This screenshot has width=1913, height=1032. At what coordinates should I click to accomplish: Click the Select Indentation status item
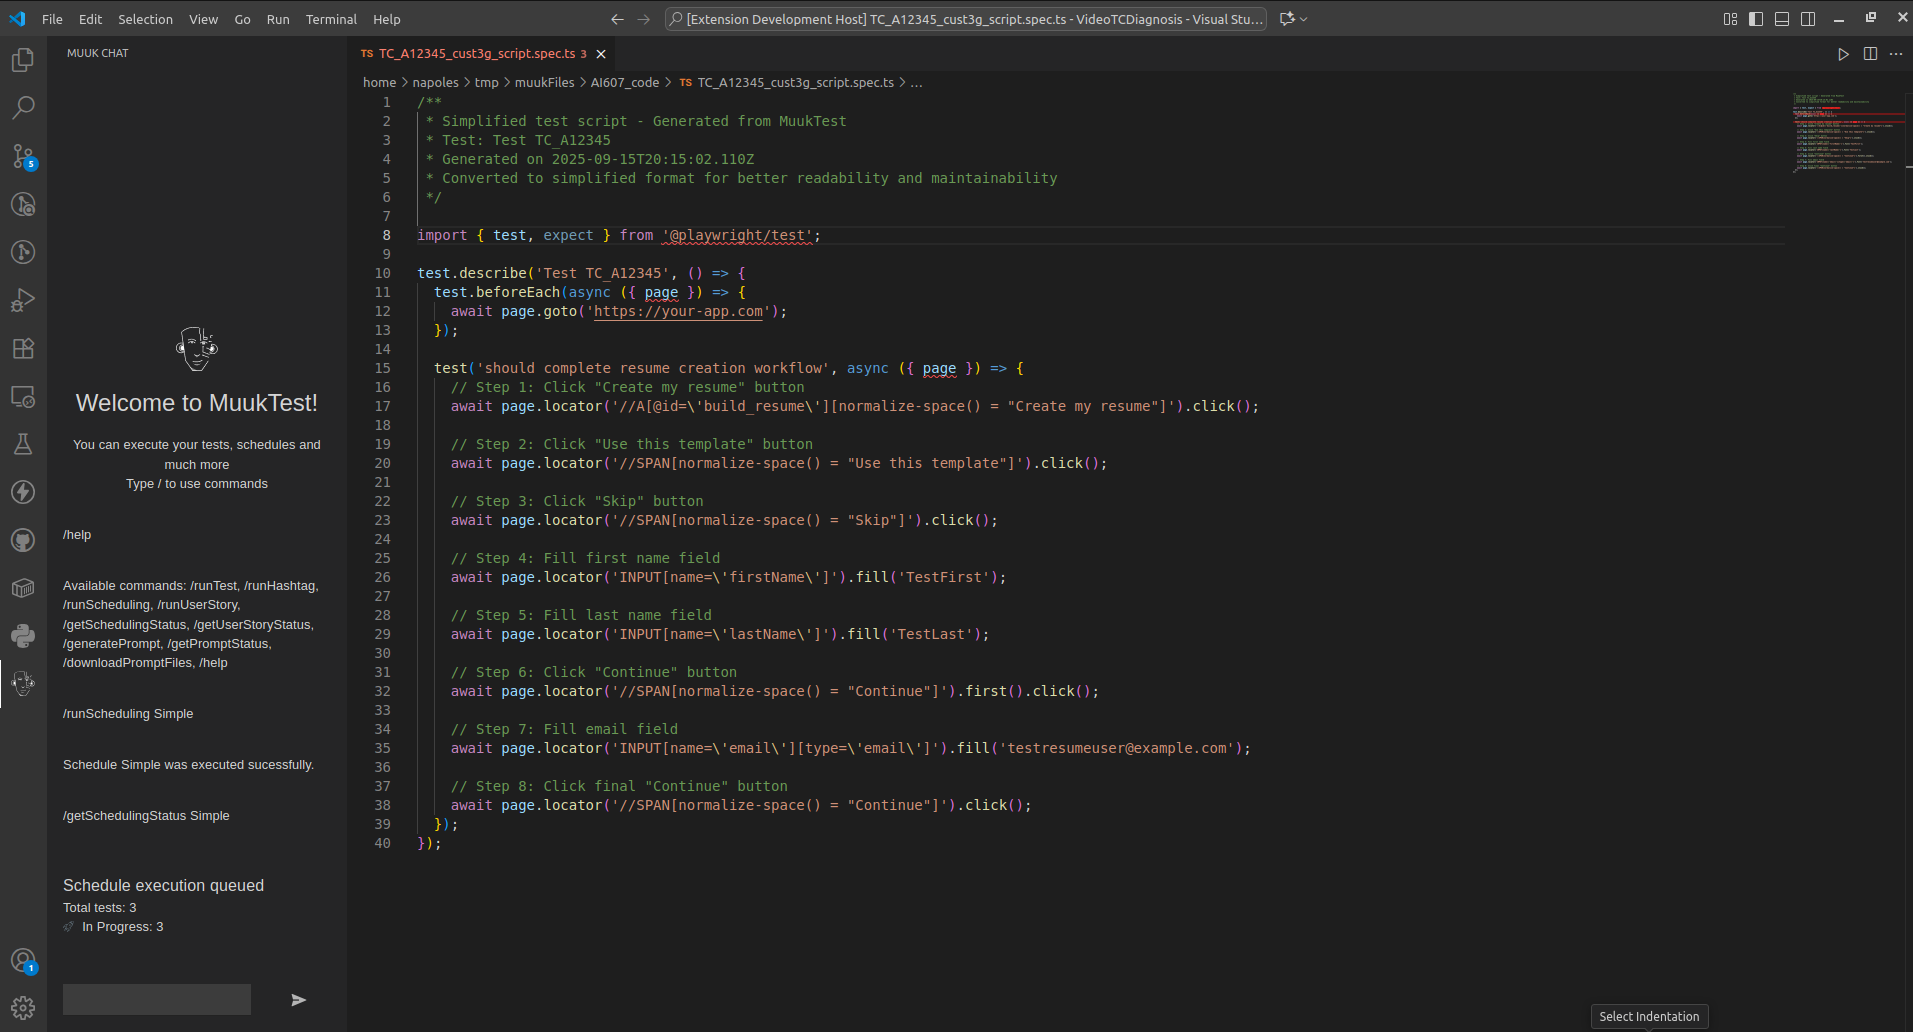coord(1649,1017)
